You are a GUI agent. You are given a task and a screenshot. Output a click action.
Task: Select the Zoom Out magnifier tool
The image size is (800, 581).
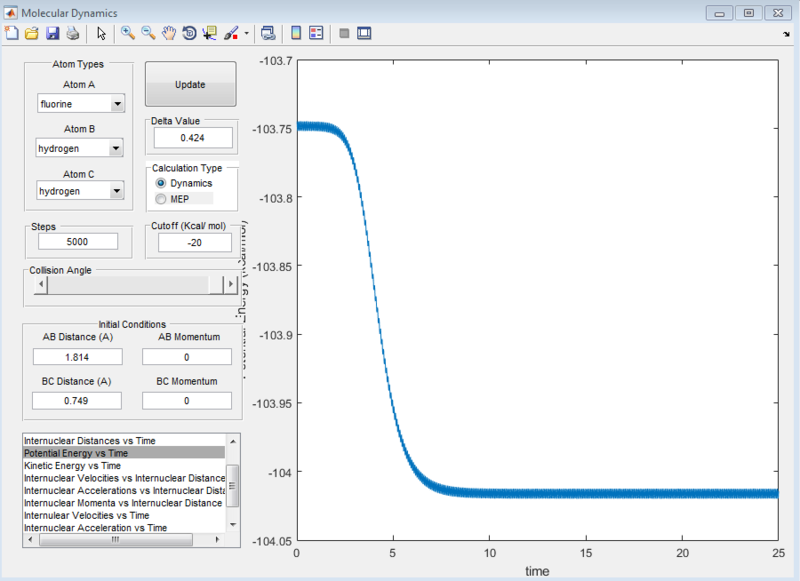(x=148, y=33)
